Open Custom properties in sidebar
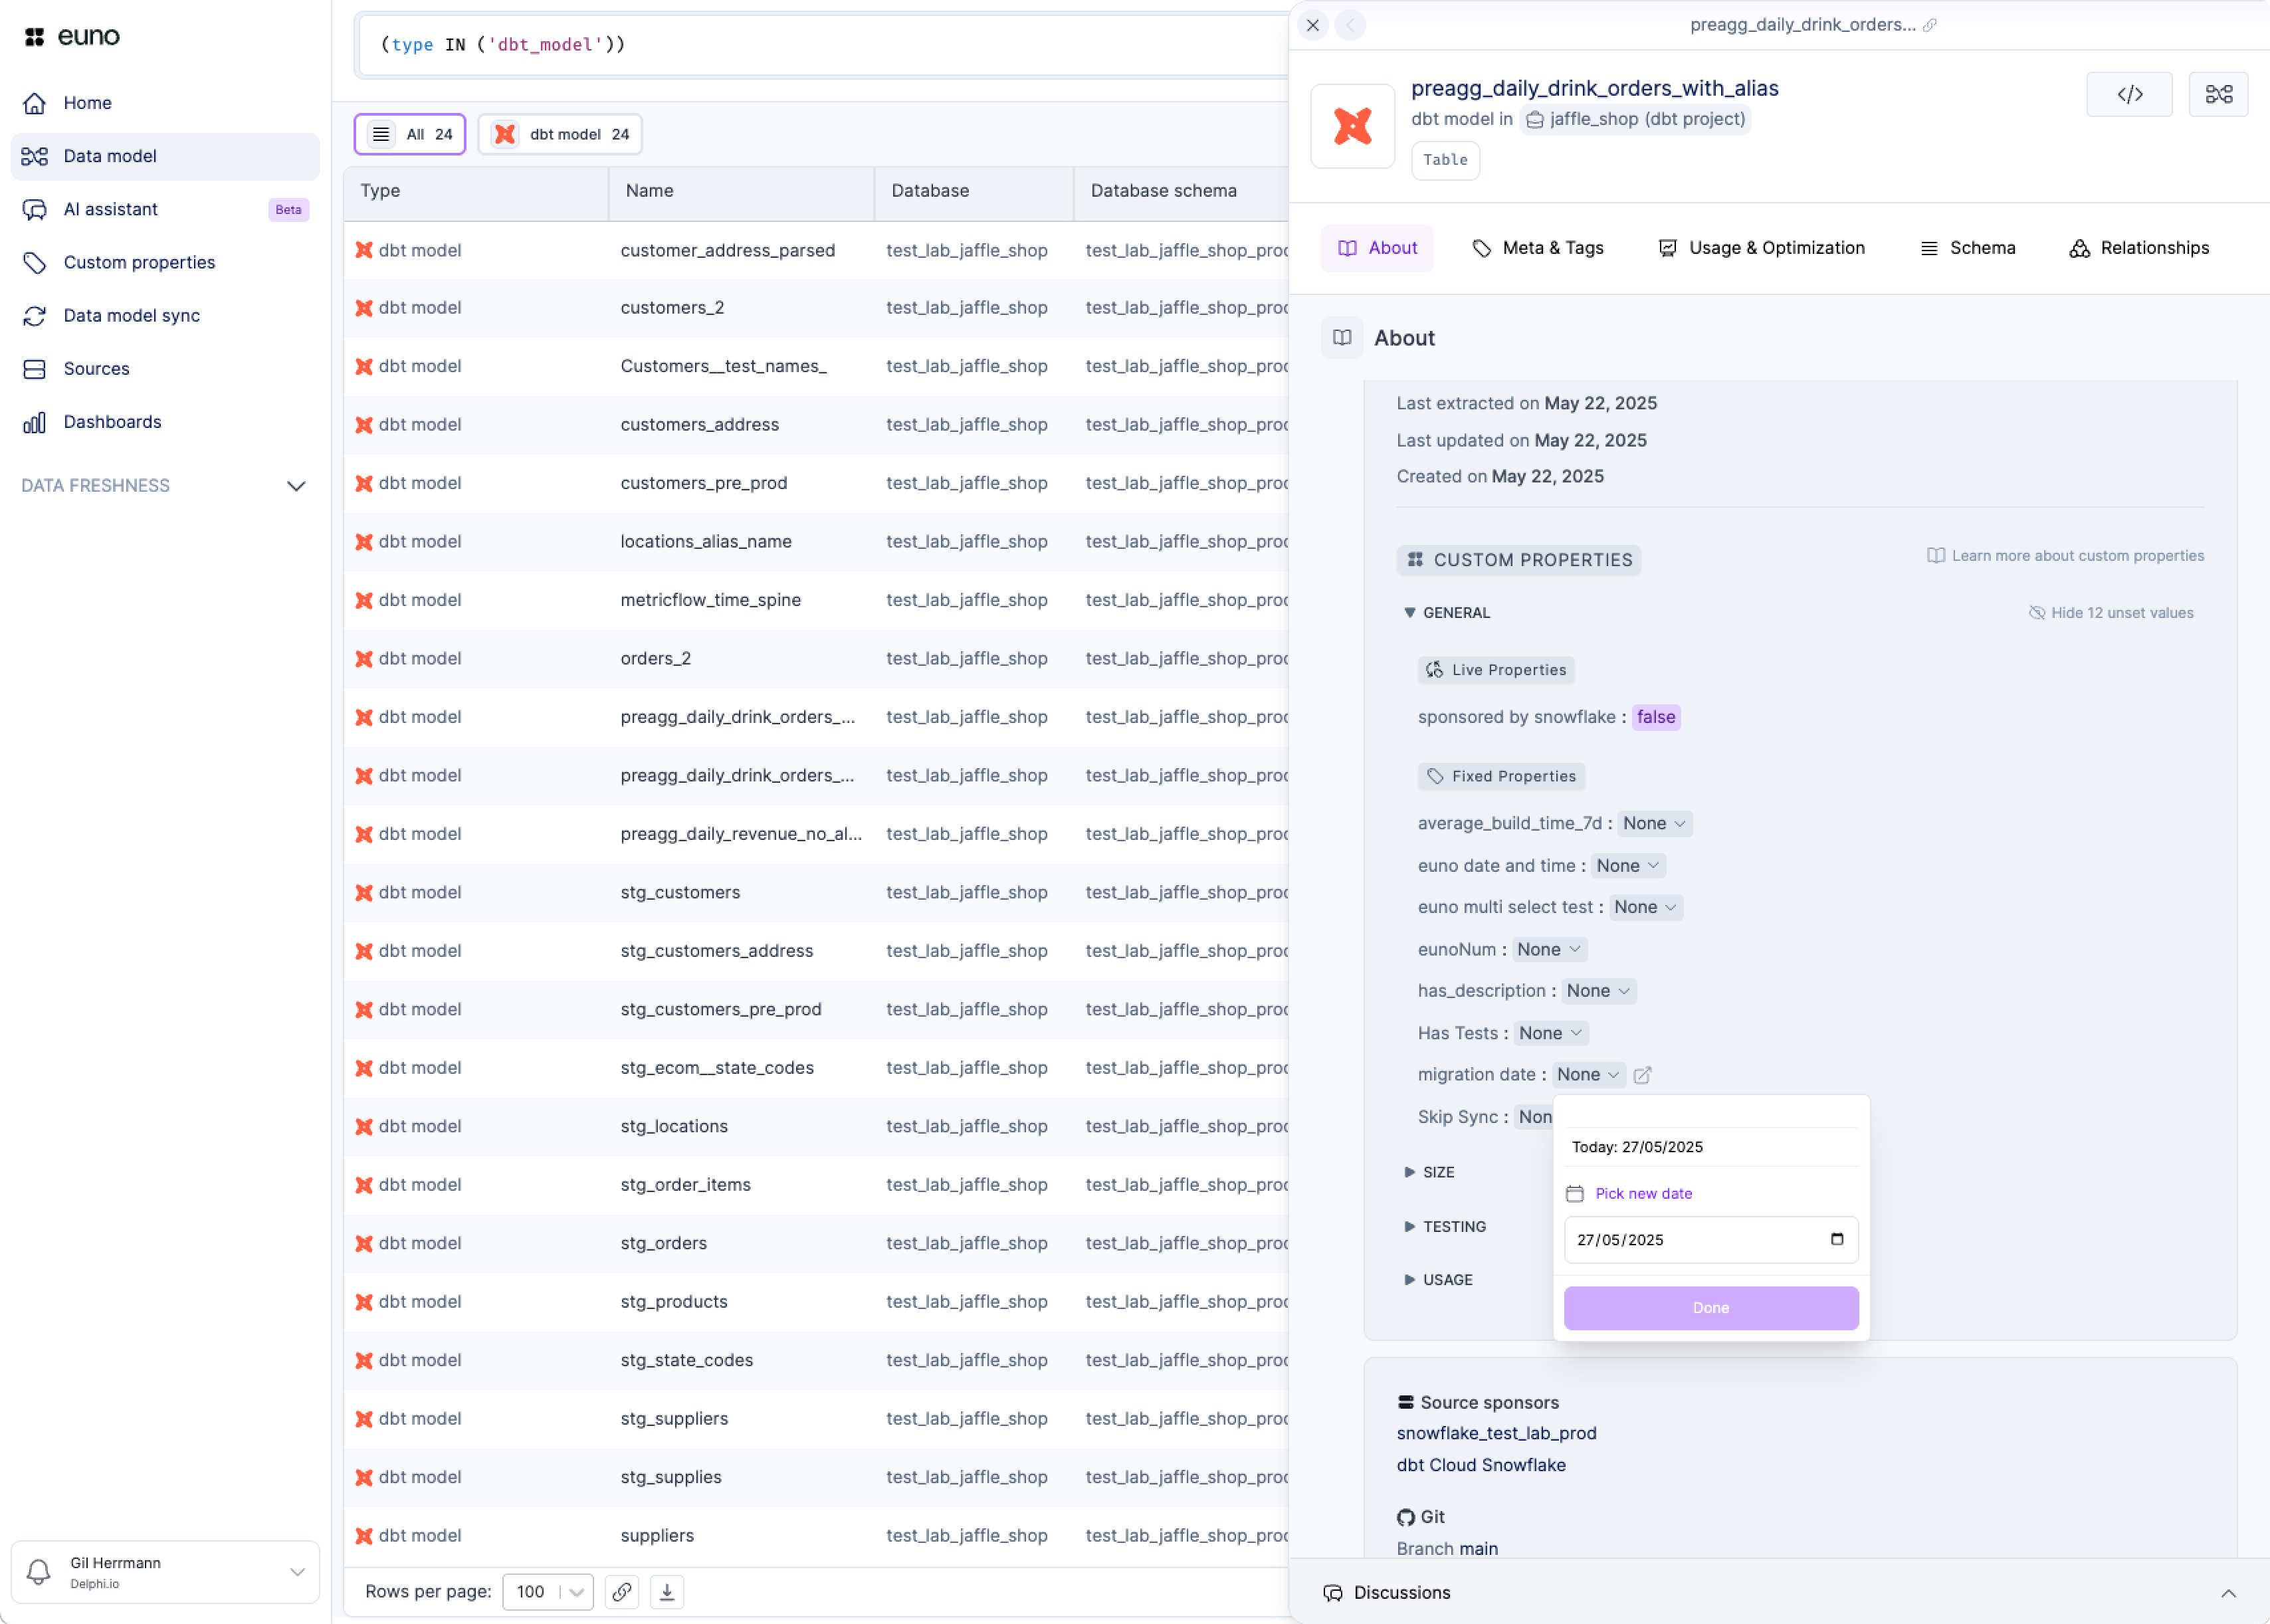2270x1624 pixels. pos(139,262)
